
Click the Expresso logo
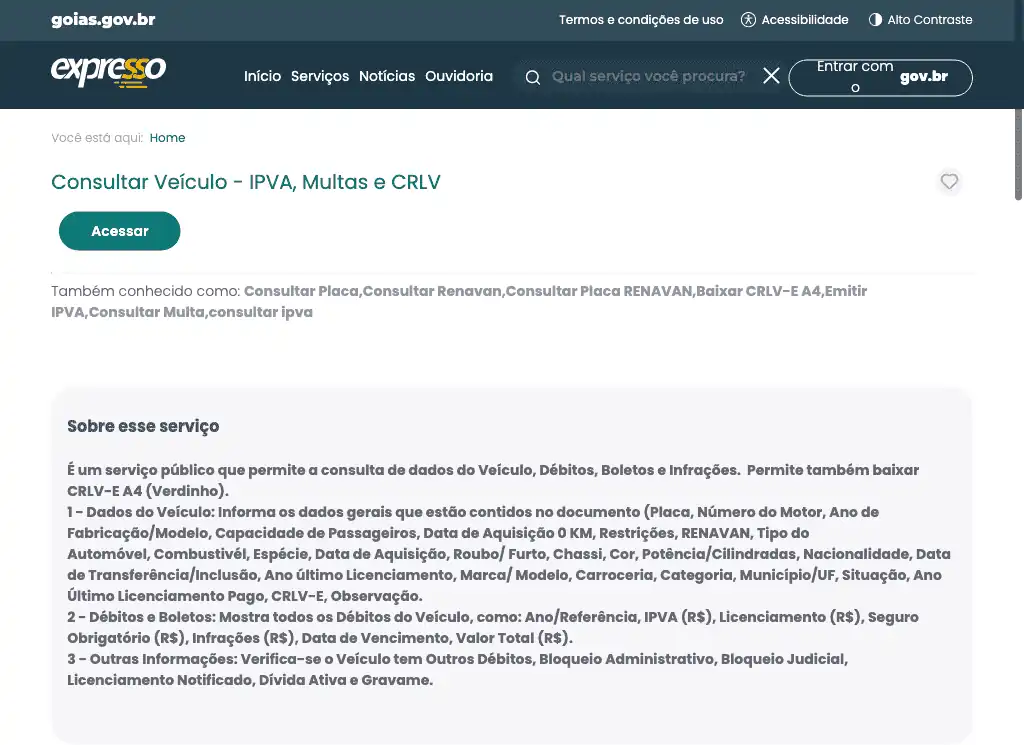108,73
